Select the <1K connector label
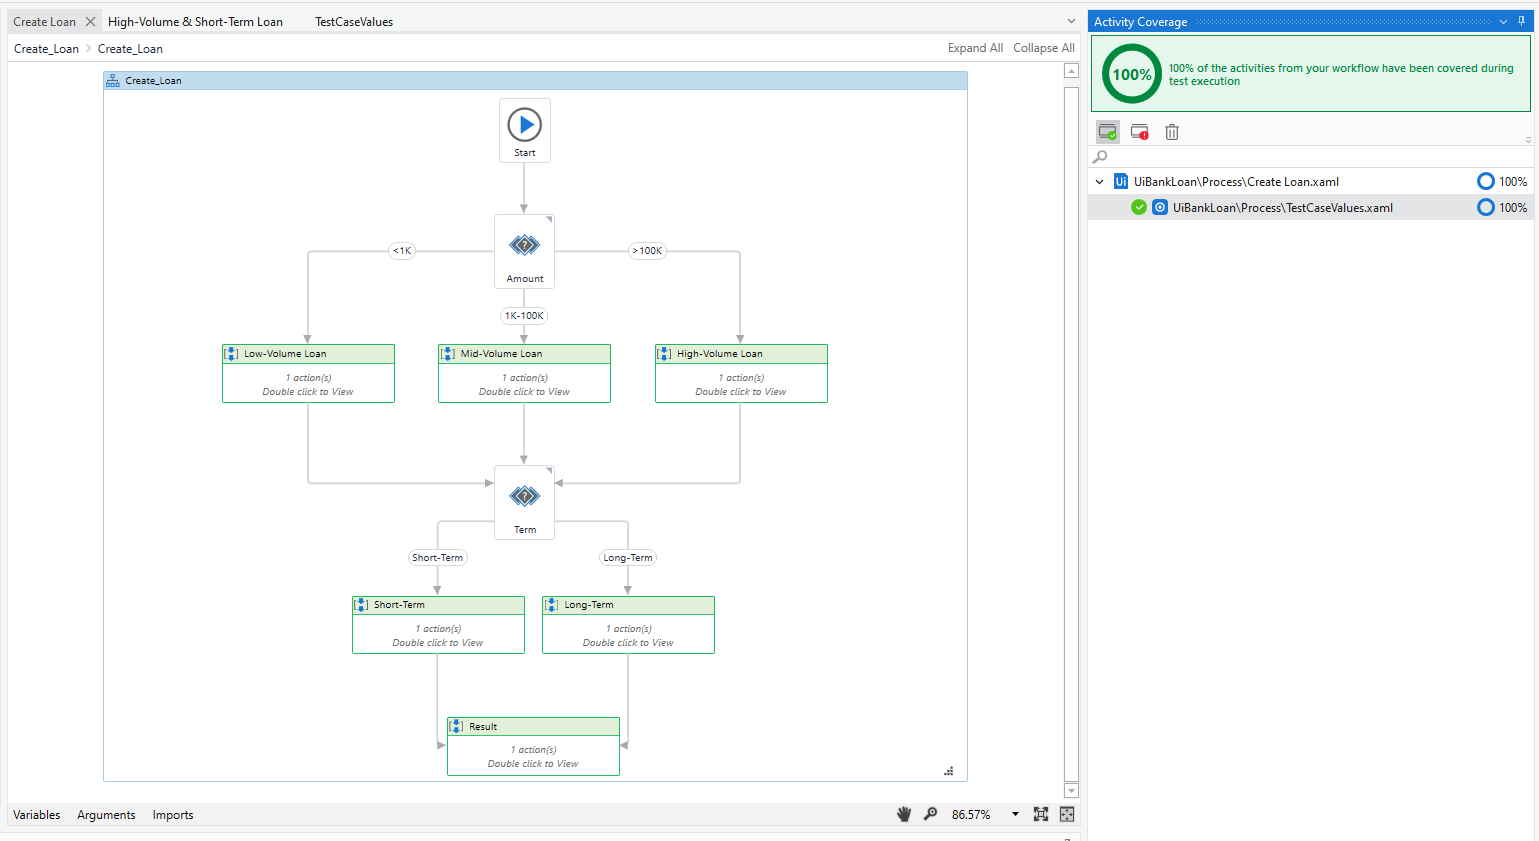Viewport: 1539px width, 841px height. (402, 251)
